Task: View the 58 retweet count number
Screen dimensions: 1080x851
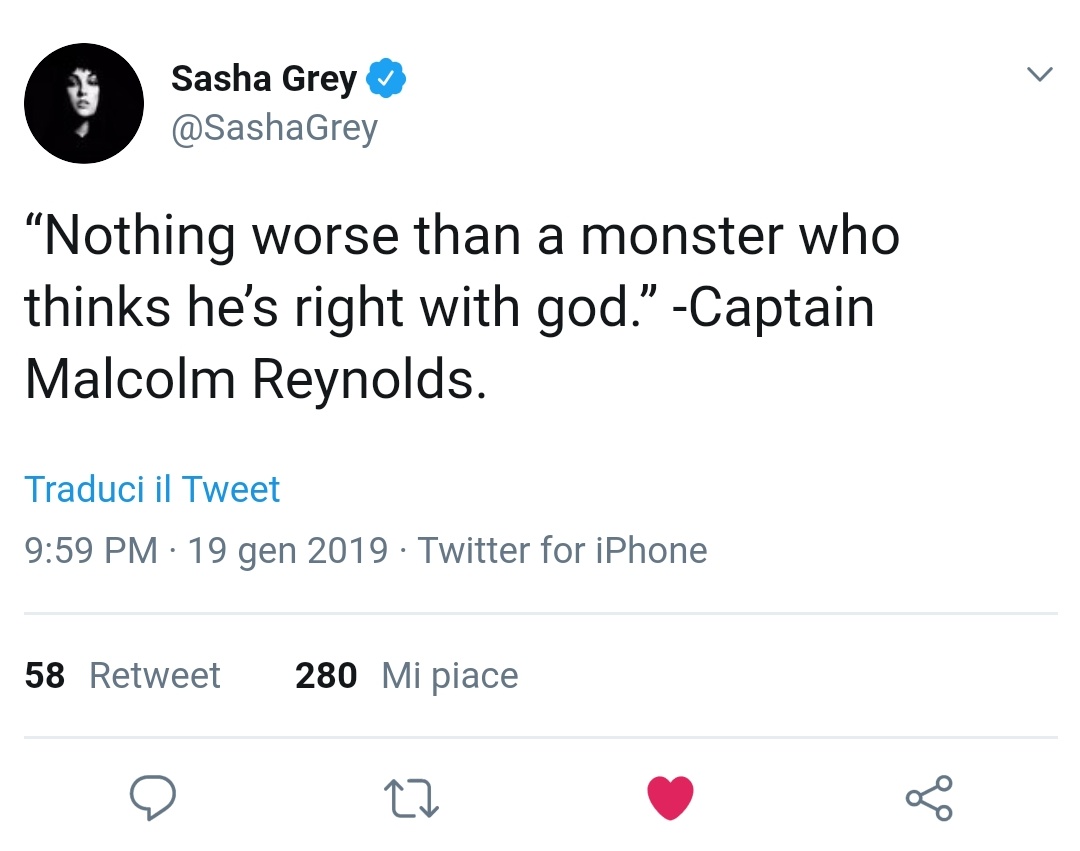Action: click(x=44, y=676)
